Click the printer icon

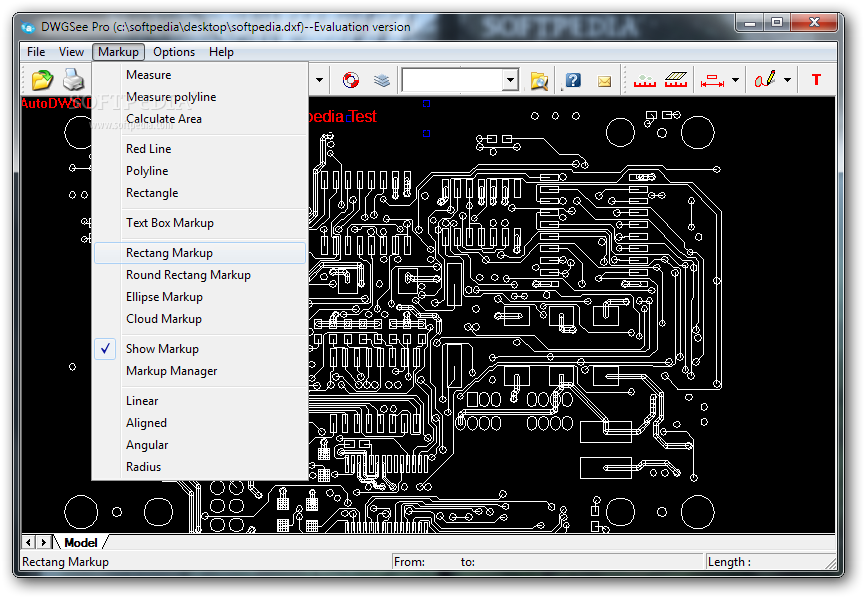click(73, 80)
